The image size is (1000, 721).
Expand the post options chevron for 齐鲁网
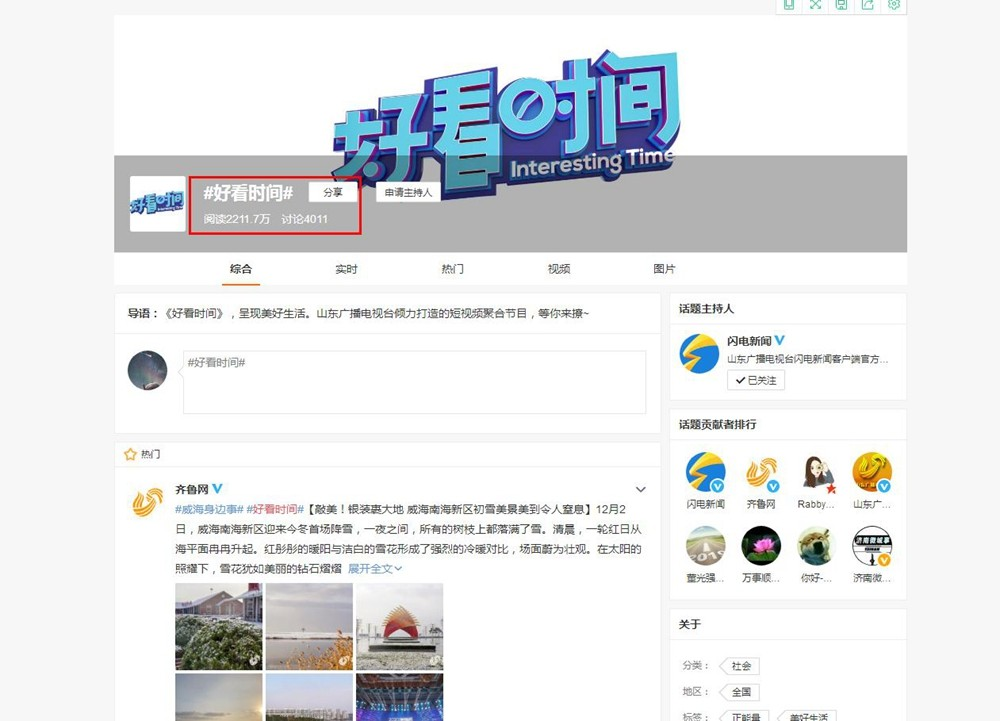coord(641,490)
